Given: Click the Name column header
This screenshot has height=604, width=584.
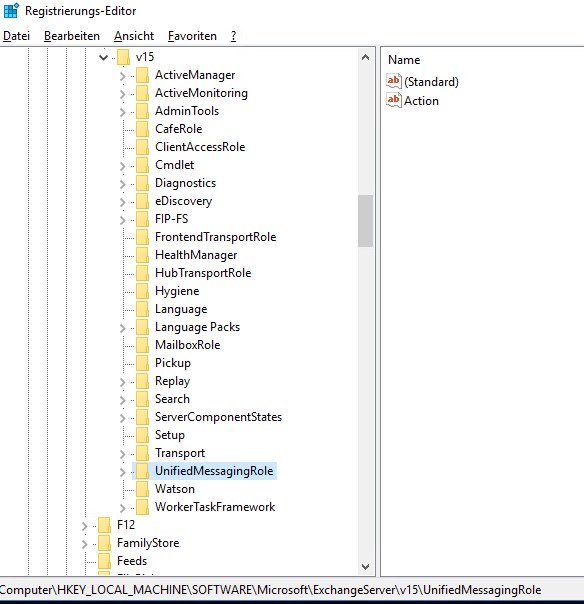Looking at the screenshot, I should (x=404, y=60).
